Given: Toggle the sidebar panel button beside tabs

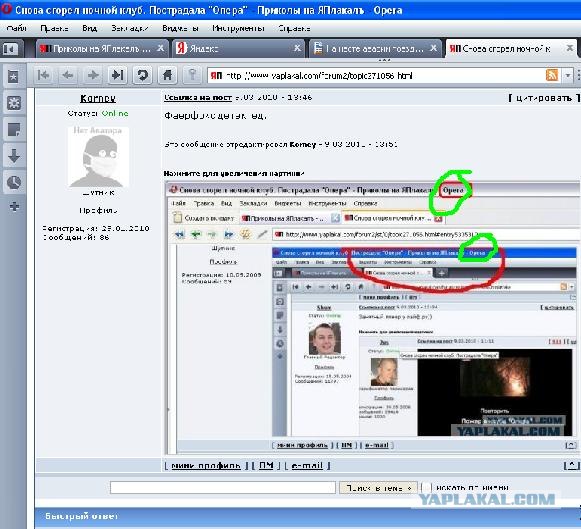Looking at the screenshot, I should [x=10, y=49].
